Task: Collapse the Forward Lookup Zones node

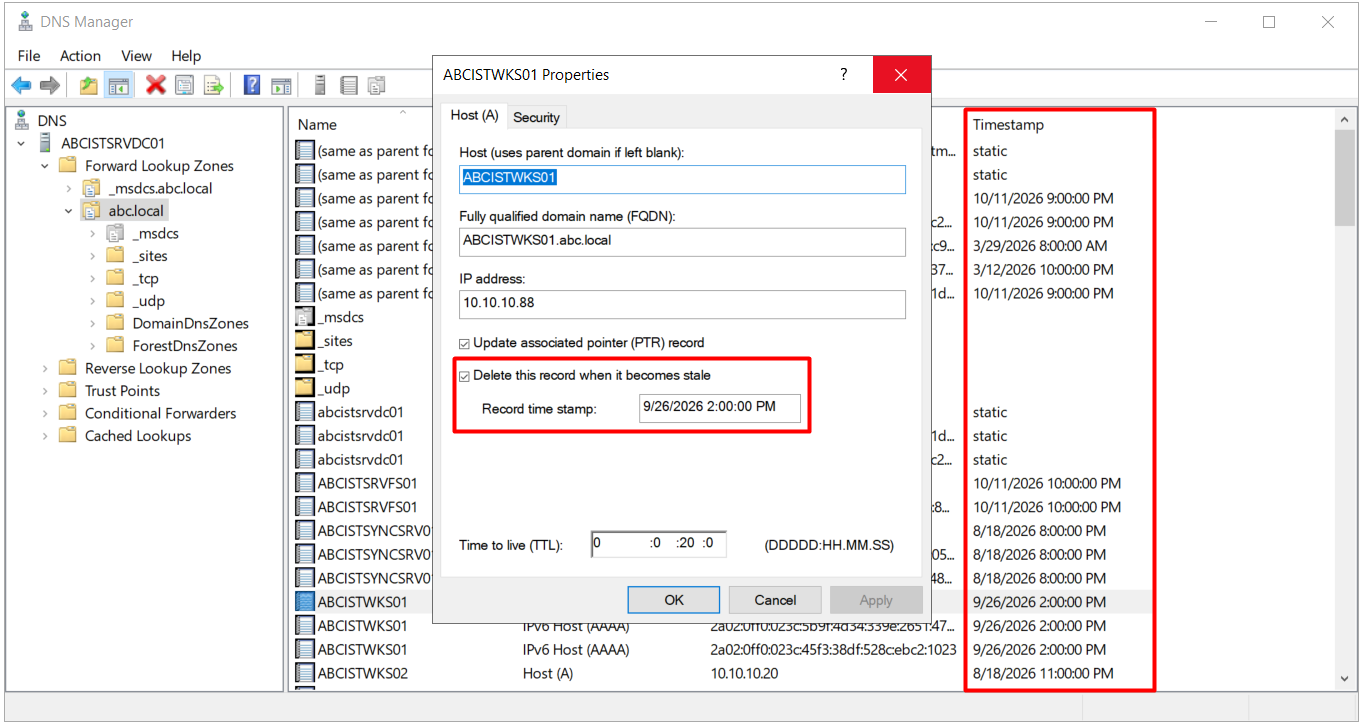Action: 45,166
